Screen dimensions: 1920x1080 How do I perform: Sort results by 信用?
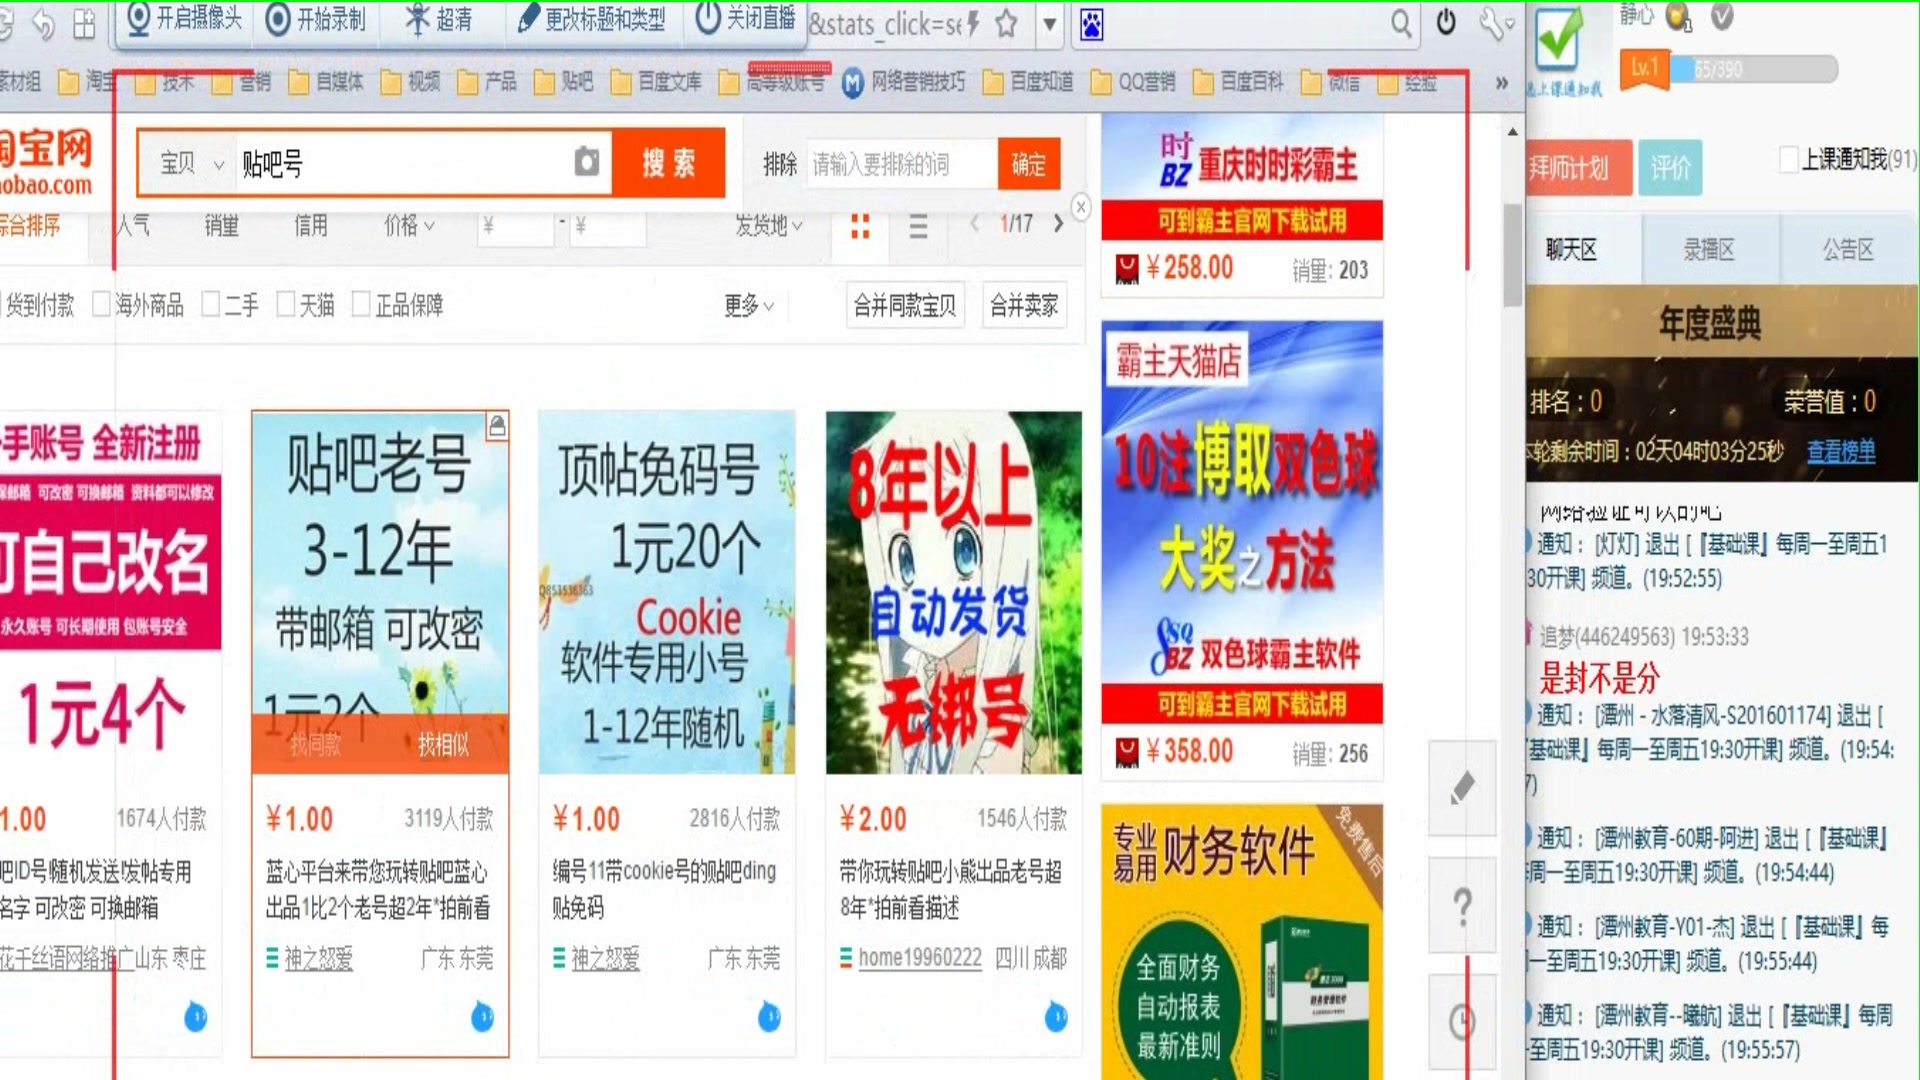click(x=310, y=225)
